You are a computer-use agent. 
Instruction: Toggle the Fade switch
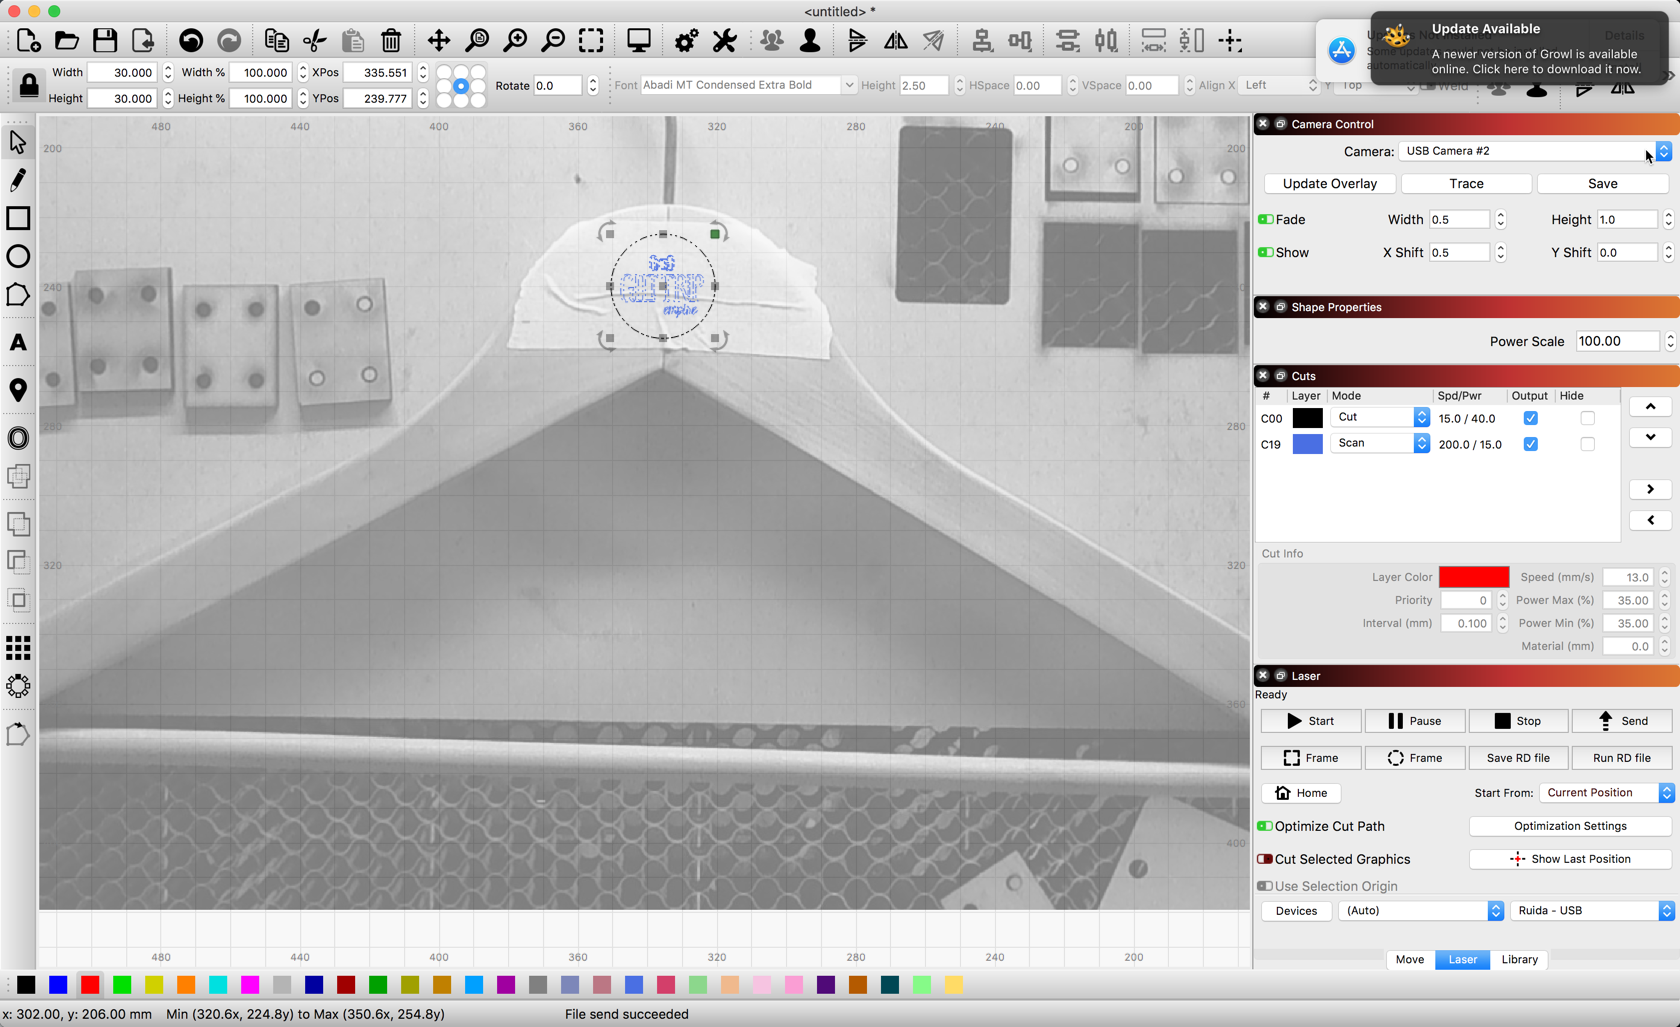(x=1266, y=219)
